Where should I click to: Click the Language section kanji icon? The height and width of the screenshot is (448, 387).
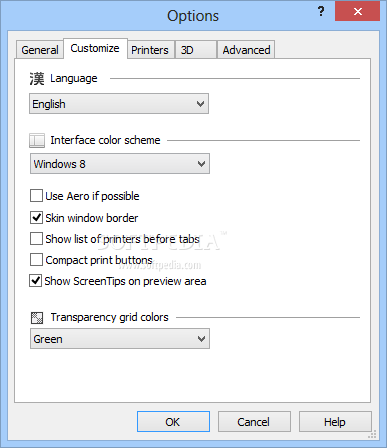[x=37, y=79]
